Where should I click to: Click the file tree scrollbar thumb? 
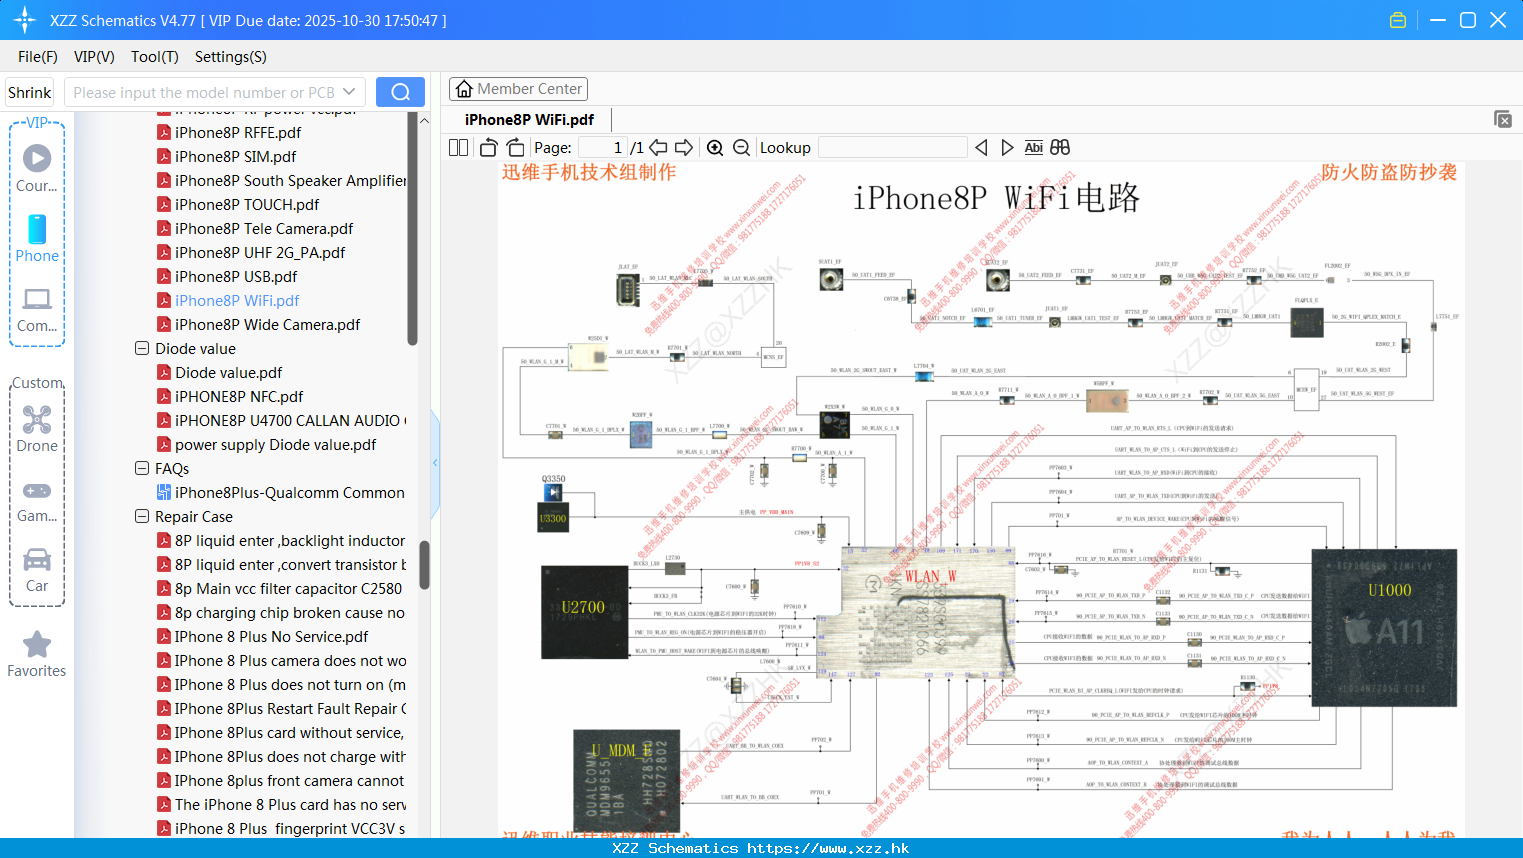424,565
